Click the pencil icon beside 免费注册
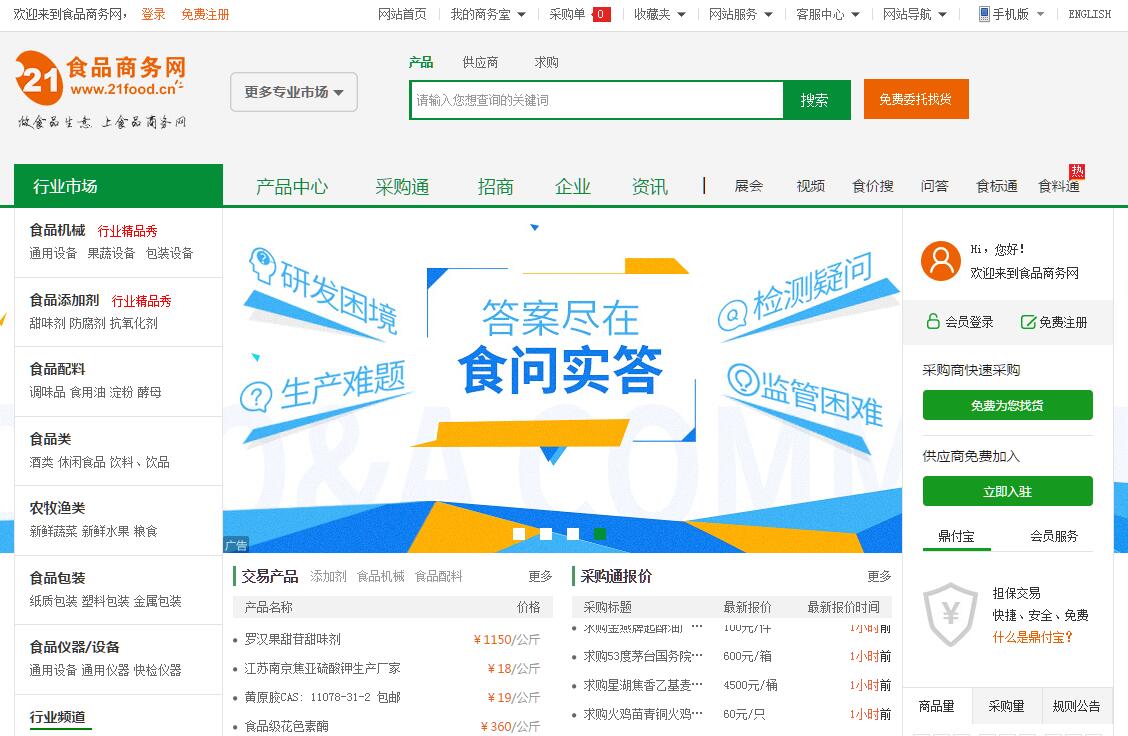Viewport: 1128px width, 736px height. 1027,322
